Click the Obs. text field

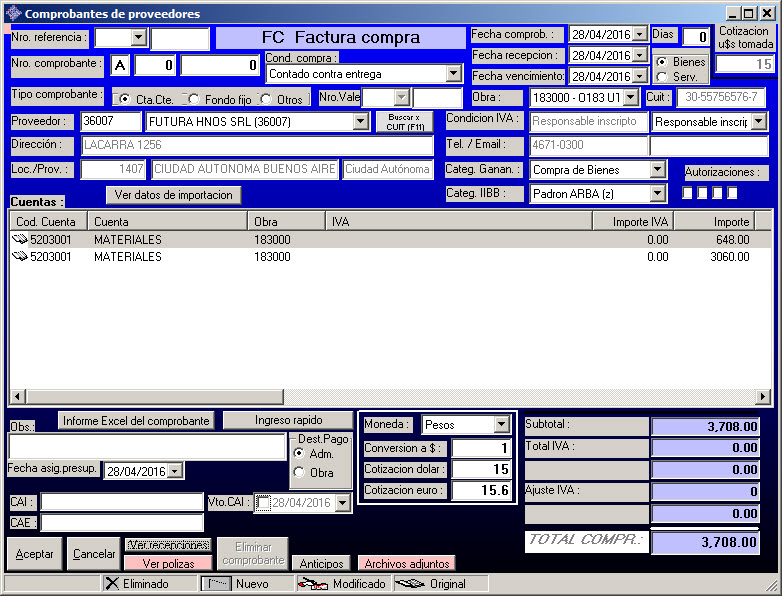[x=146, y=447]
